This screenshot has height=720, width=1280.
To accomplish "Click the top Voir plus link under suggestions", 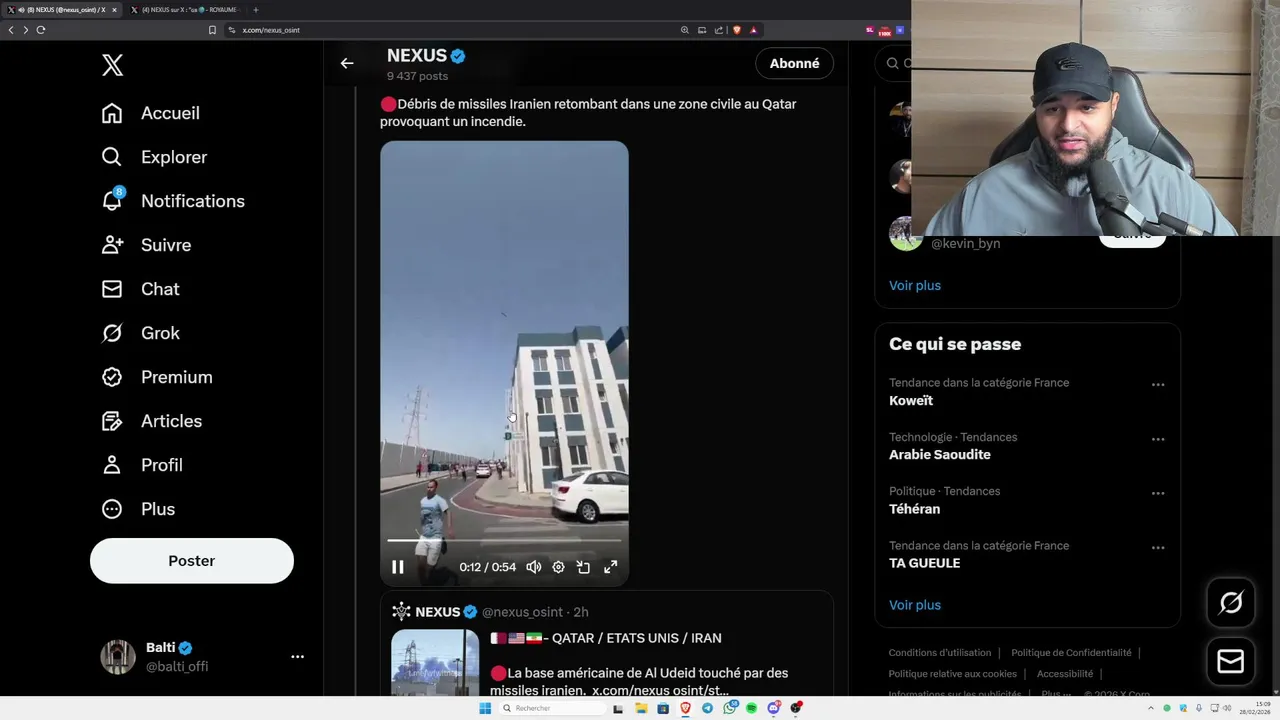I will [x=915, y=285].
